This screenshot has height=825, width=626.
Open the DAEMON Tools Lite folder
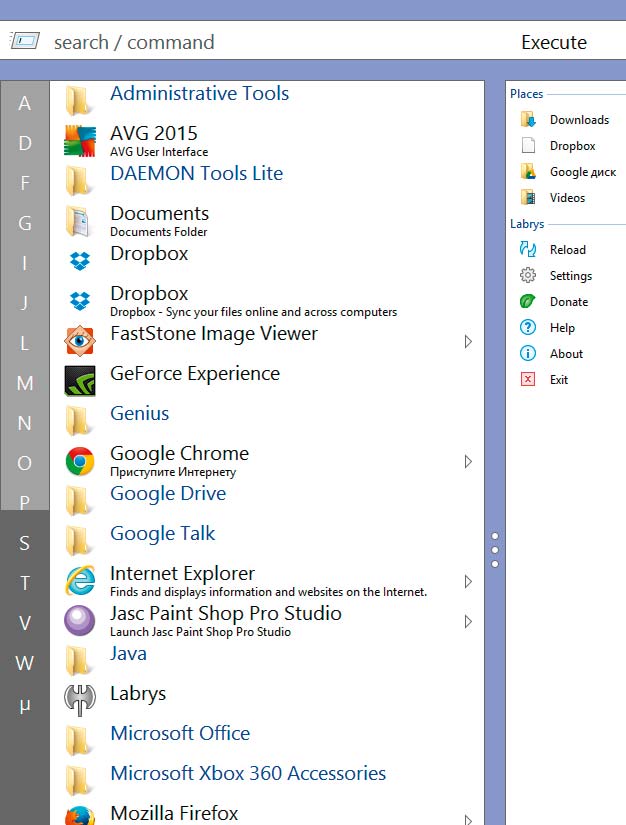tap(196, 173)
